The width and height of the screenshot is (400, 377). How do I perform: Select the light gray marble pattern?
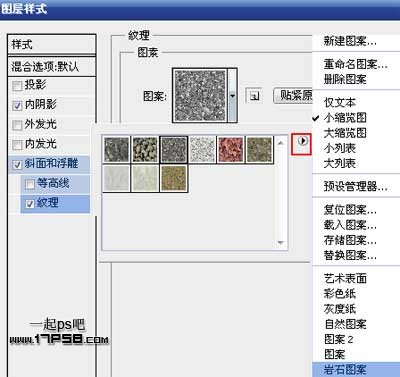click(116, 178)
